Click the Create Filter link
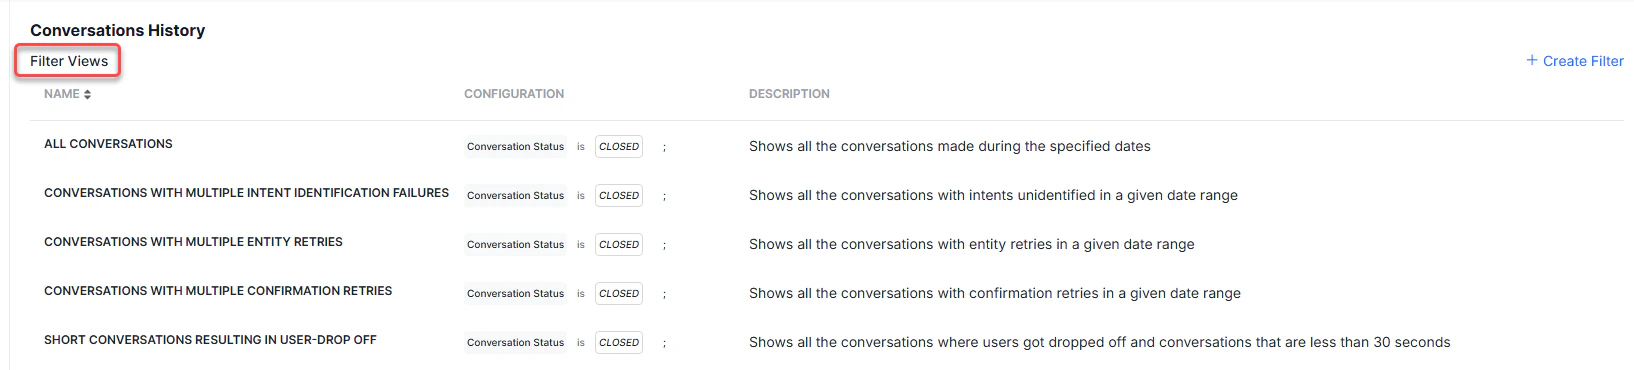 (x=1575, y=61)
